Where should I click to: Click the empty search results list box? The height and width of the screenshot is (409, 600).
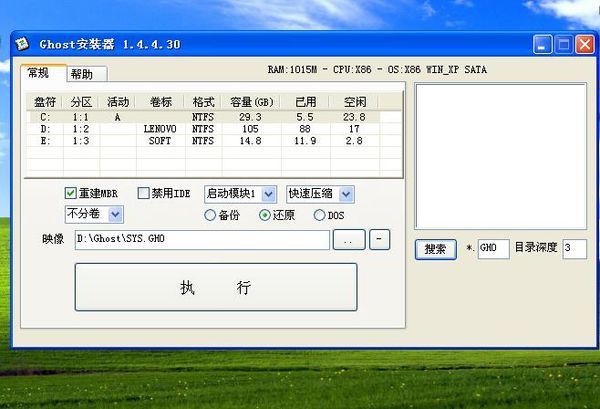501,156
